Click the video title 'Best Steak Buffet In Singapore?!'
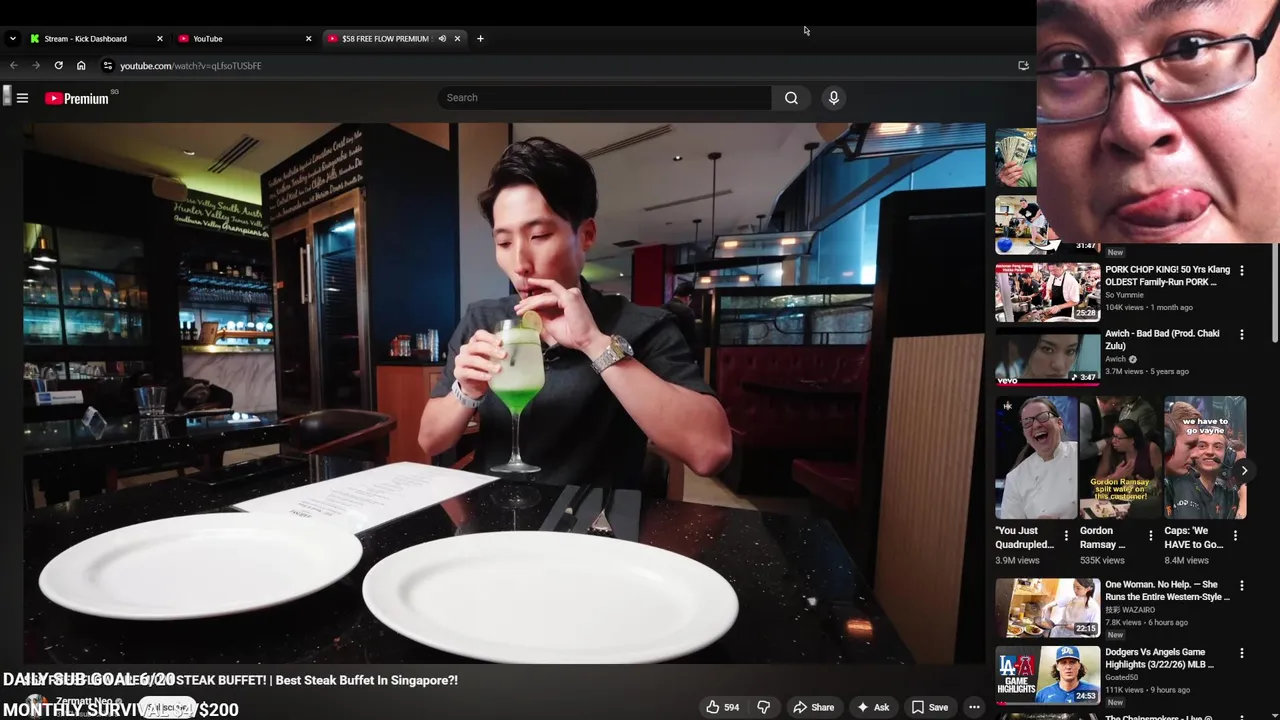The image size is (1280, 720). pos(367,680)
